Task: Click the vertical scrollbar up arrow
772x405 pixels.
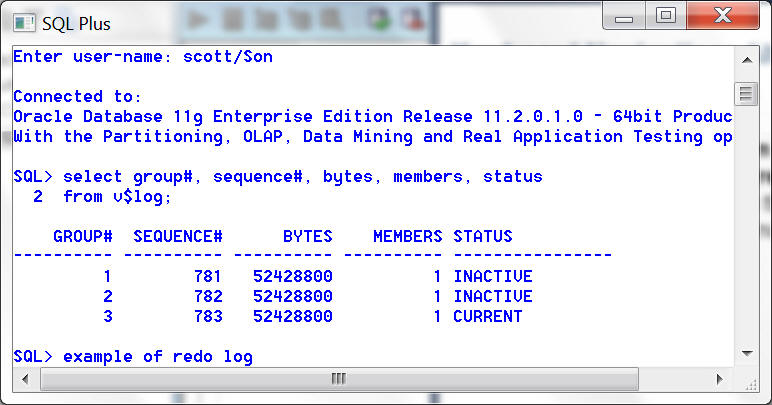Action: 746,60
